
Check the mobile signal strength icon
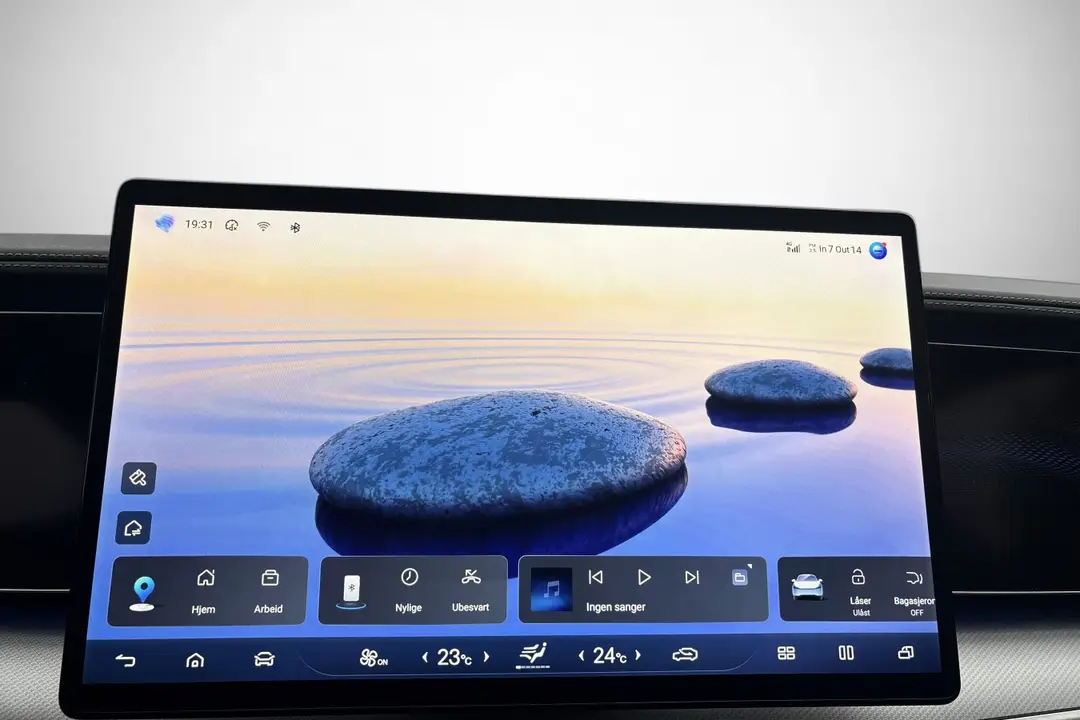point(793,247)
